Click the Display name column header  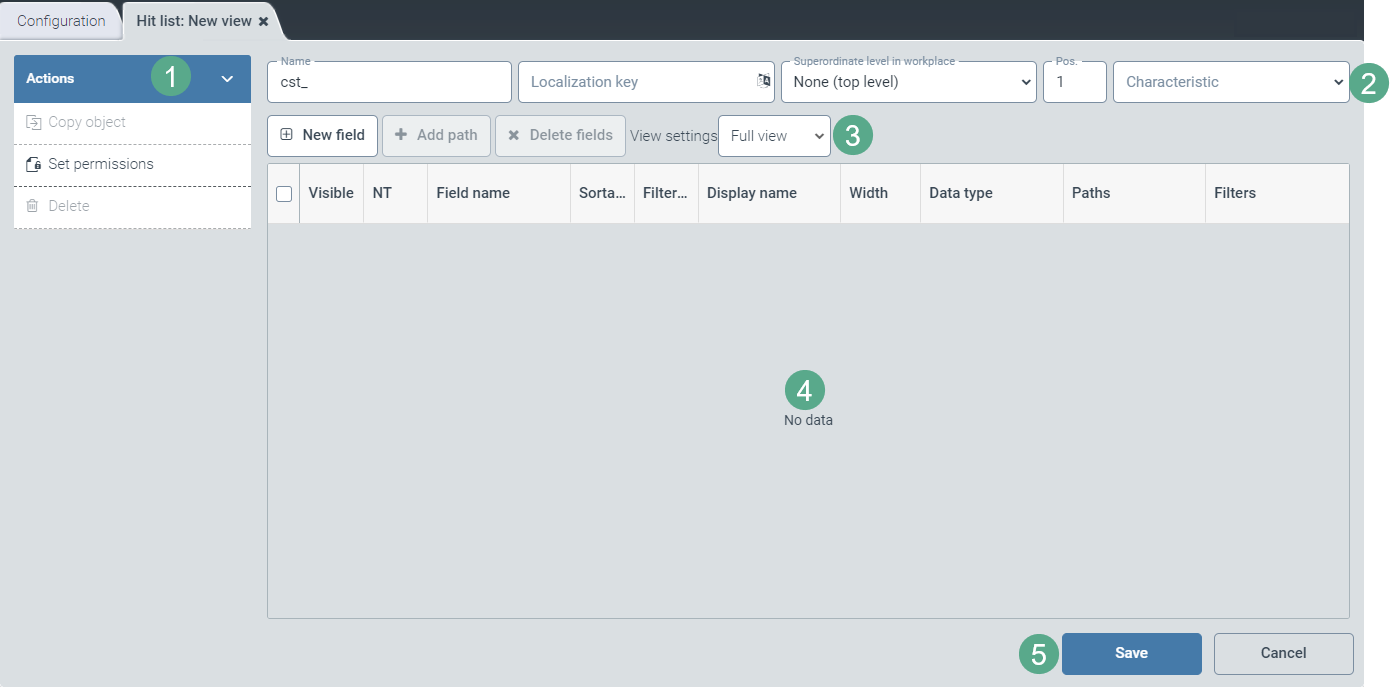pos(751,193)
